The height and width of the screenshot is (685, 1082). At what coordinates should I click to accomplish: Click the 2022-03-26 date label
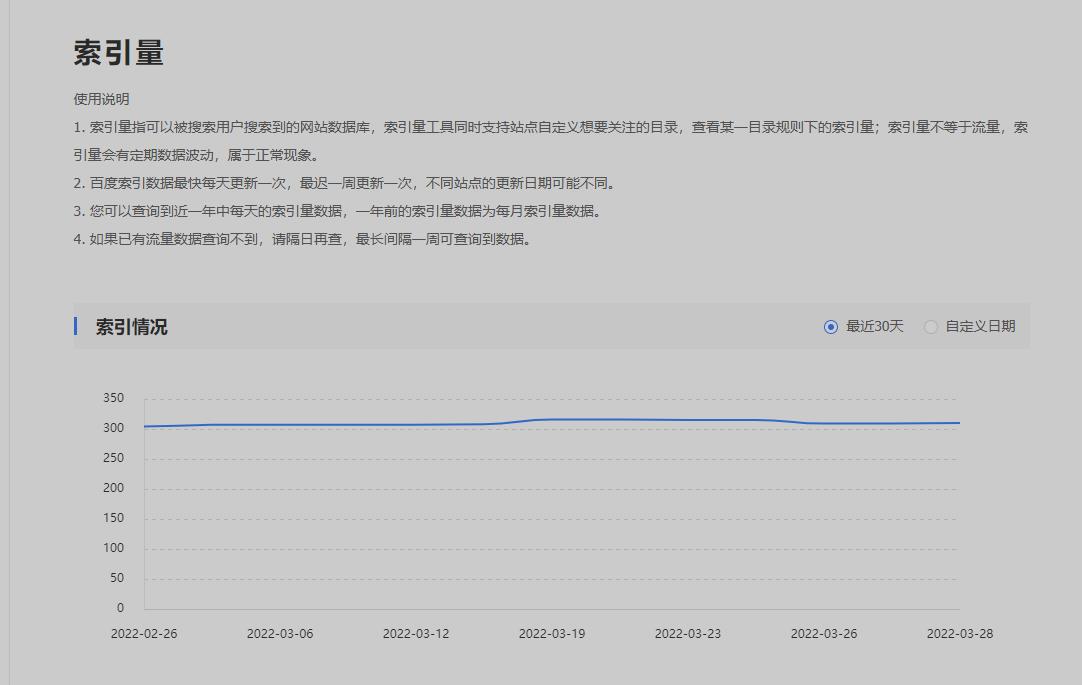tap(824, 633)
